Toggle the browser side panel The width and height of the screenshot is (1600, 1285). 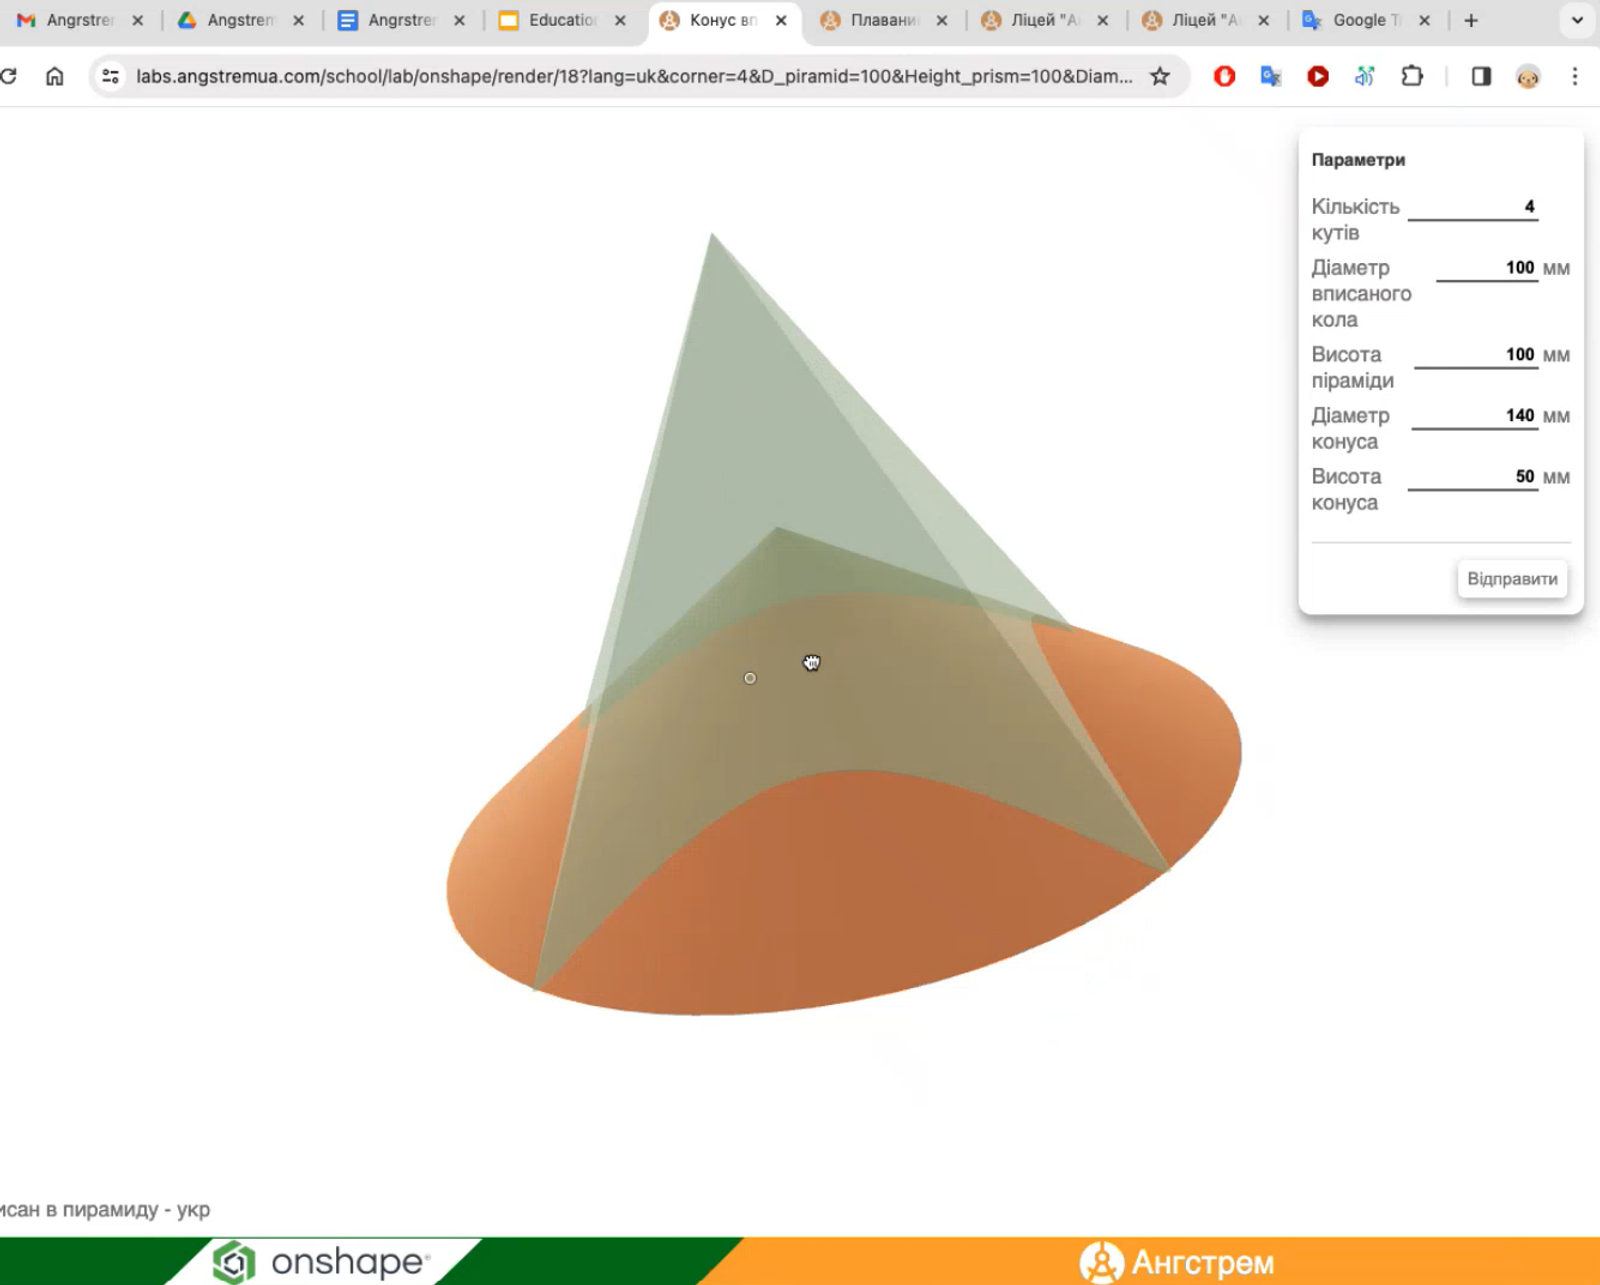click(1481, 76)
